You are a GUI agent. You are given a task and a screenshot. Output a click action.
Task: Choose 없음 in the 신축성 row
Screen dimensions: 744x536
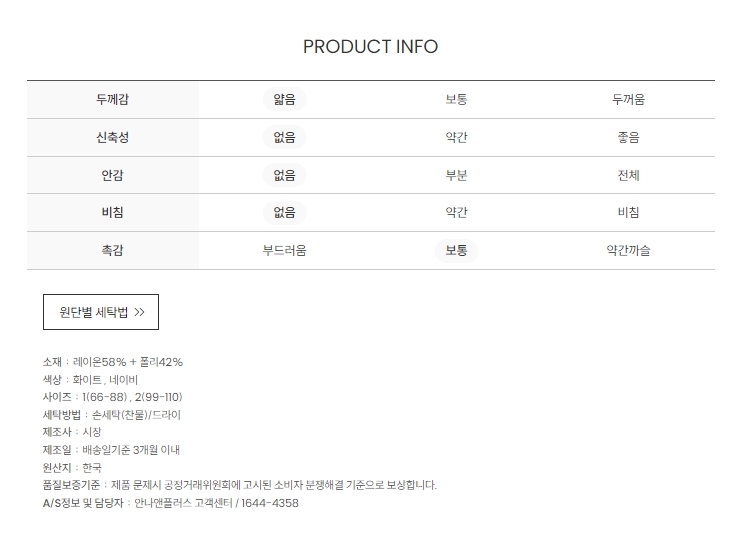285,138
